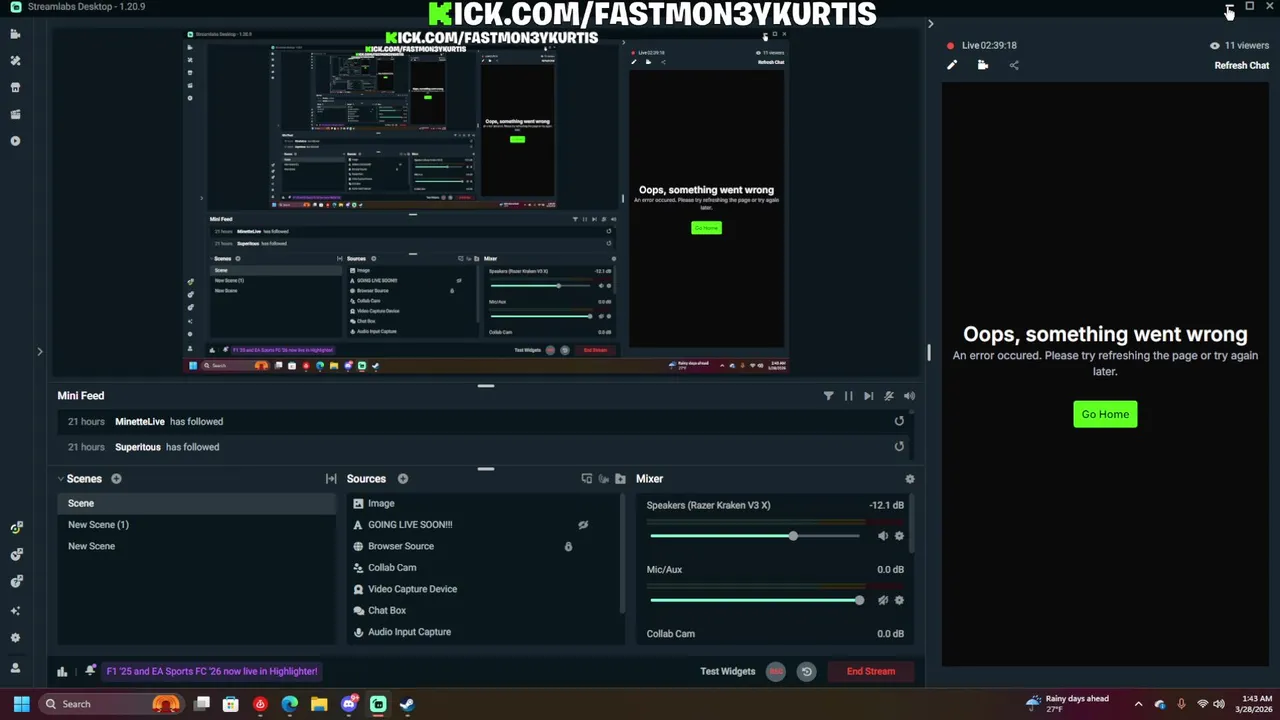Open the Recordings play icon in sidebar
The width and height of the screenshot is (1280, 720).
[15, 141]
